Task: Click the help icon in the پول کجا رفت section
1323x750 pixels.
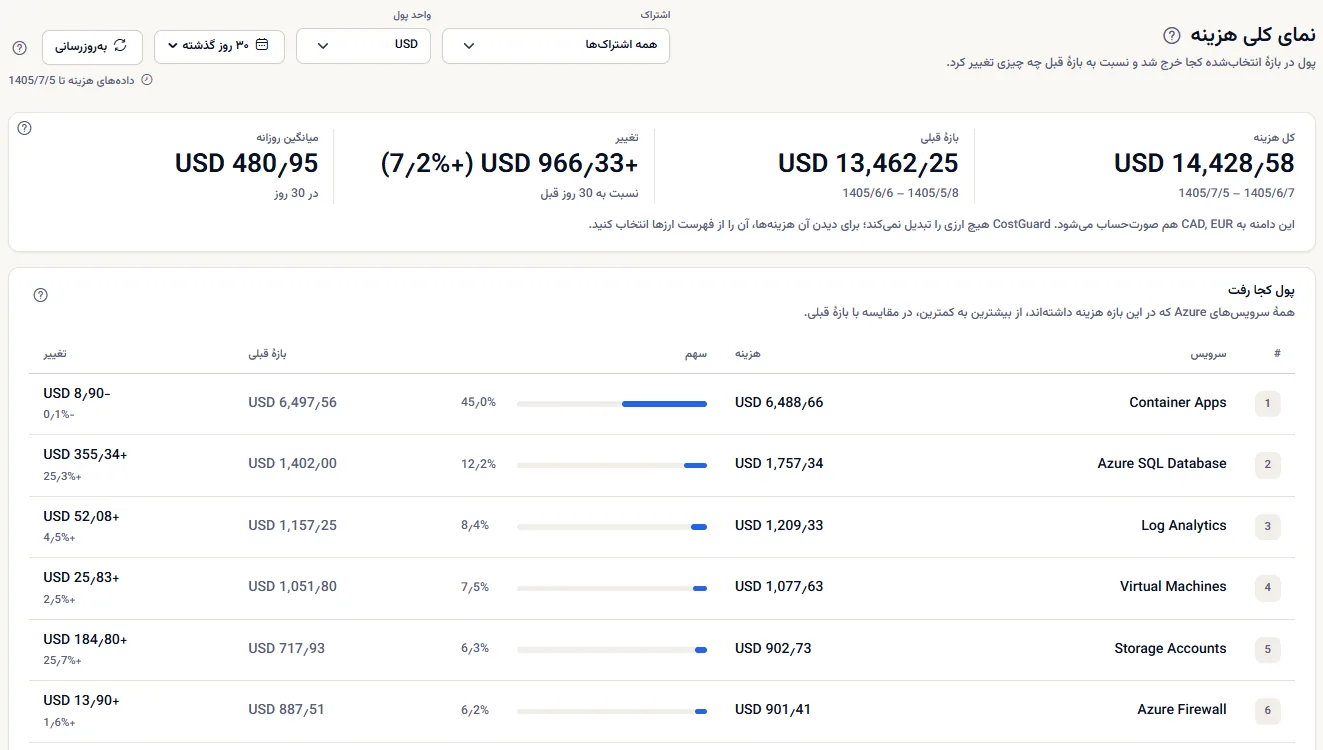Action: pos(41,295)
